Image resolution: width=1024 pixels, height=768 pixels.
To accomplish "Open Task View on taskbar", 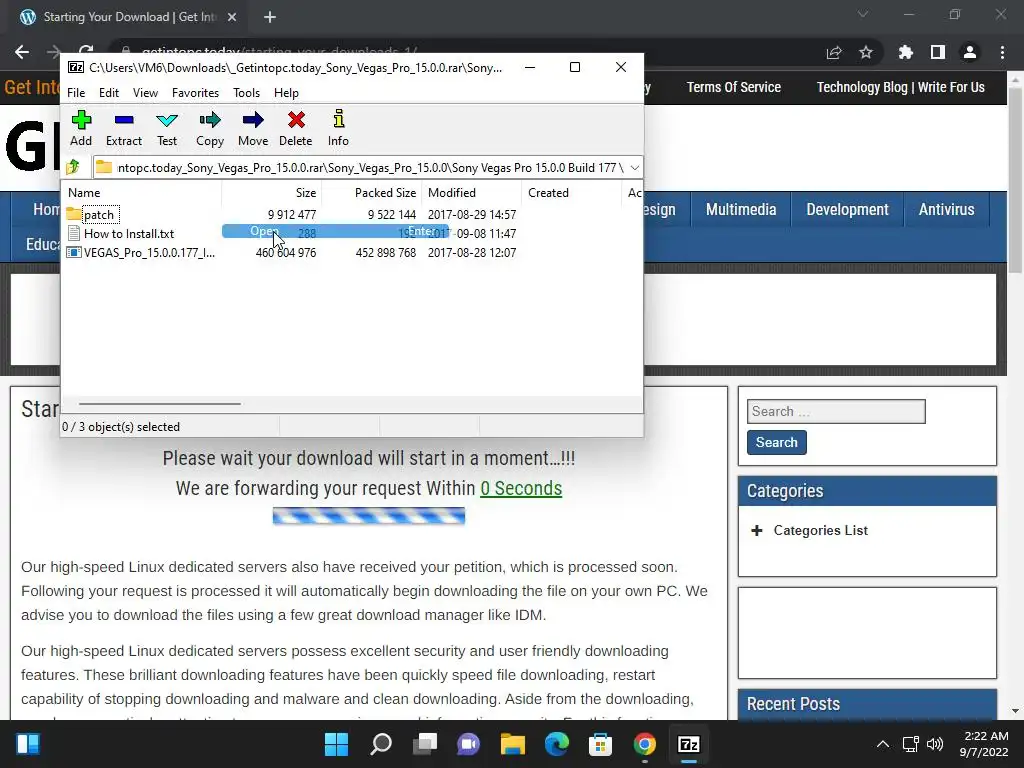I will (x=425, y=744).
